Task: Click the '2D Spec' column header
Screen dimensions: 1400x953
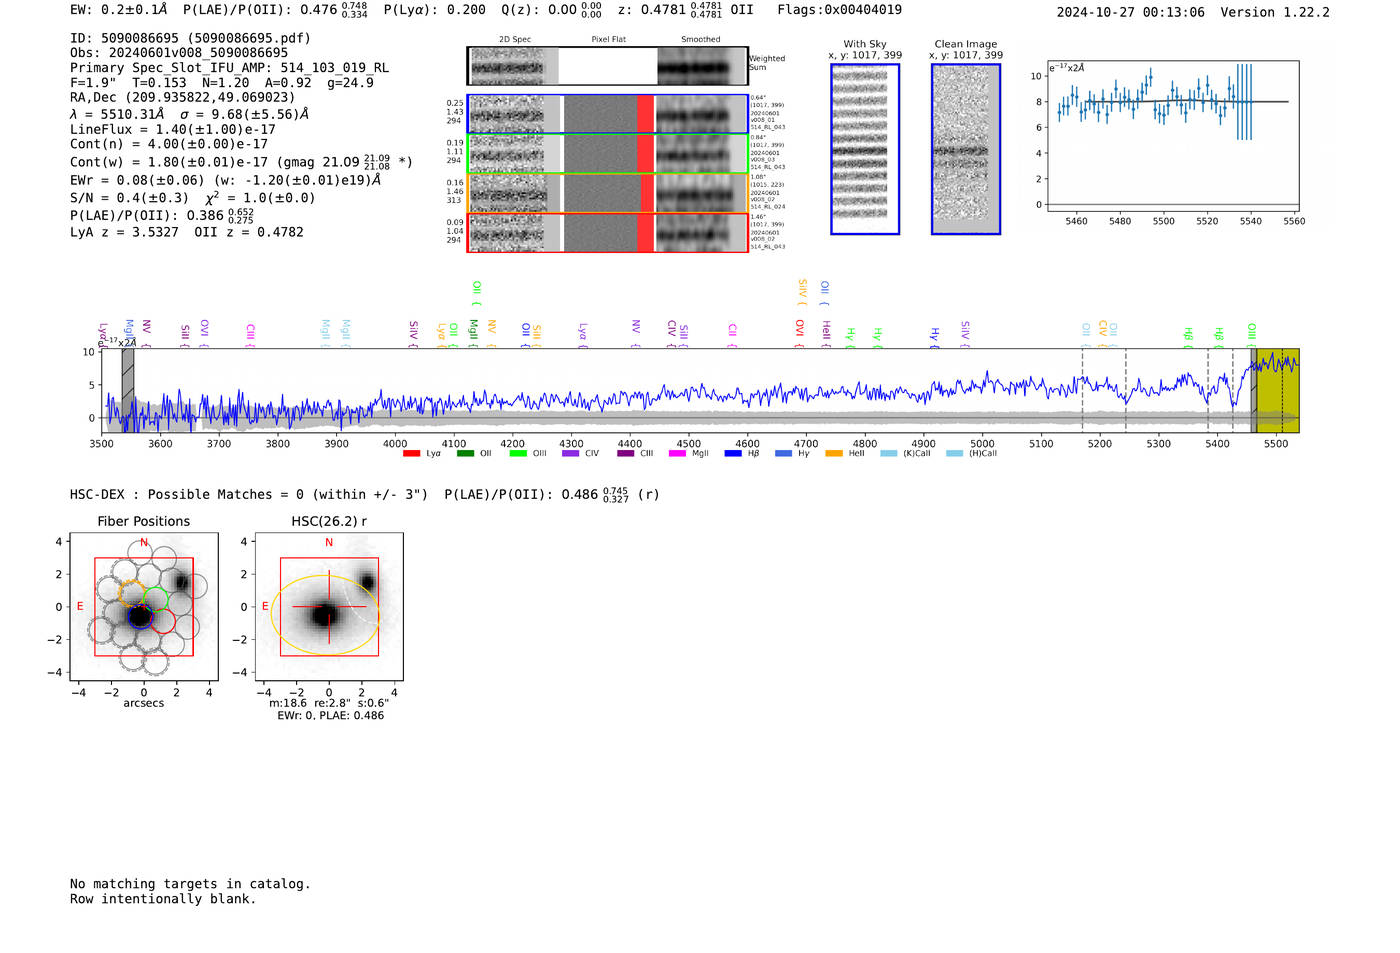Action: (x=515, y=40)
